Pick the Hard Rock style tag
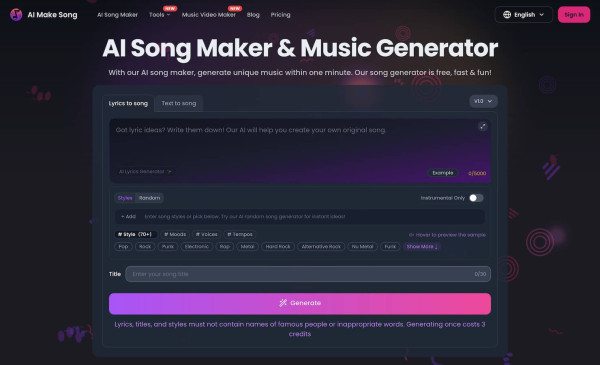600x365 pixels. (278, 247)
